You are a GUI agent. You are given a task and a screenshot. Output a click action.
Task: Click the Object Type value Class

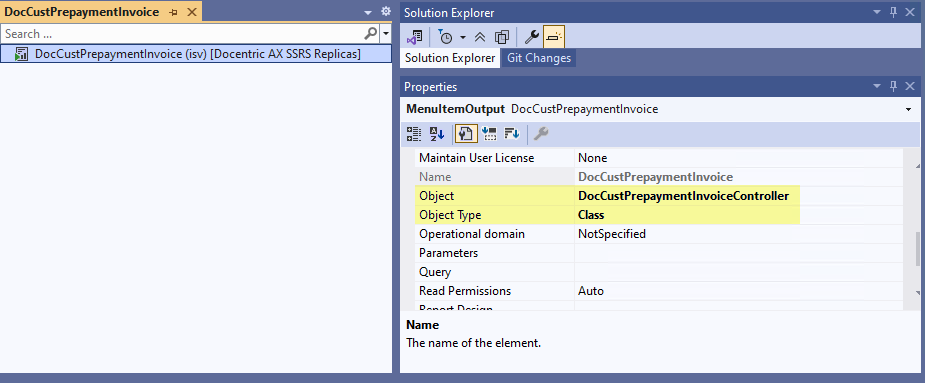pos(591,215)
